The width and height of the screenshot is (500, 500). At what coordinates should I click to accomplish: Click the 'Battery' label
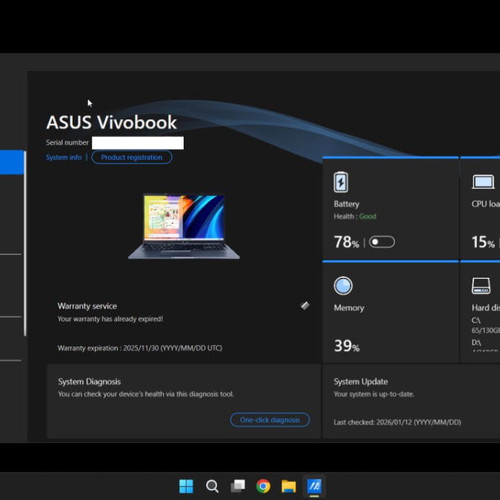pos(347,204)
